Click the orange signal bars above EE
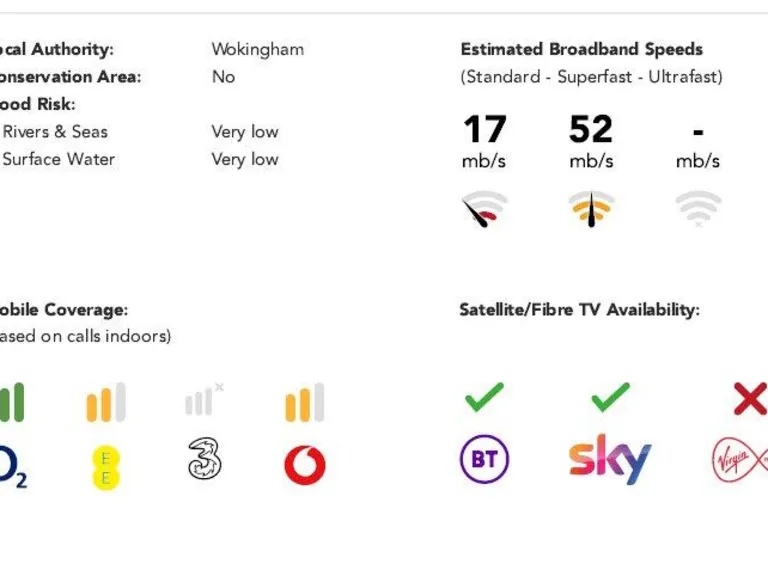The height and width of the screenshot is (576, 768). [x=105, y=402]
